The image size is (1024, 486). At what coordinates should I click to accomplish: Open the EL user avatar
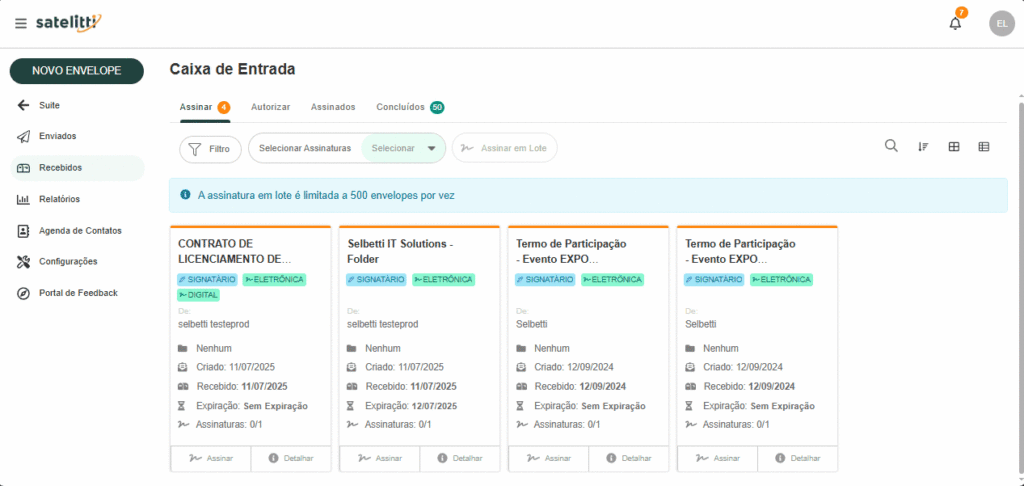click(1001, 23)
